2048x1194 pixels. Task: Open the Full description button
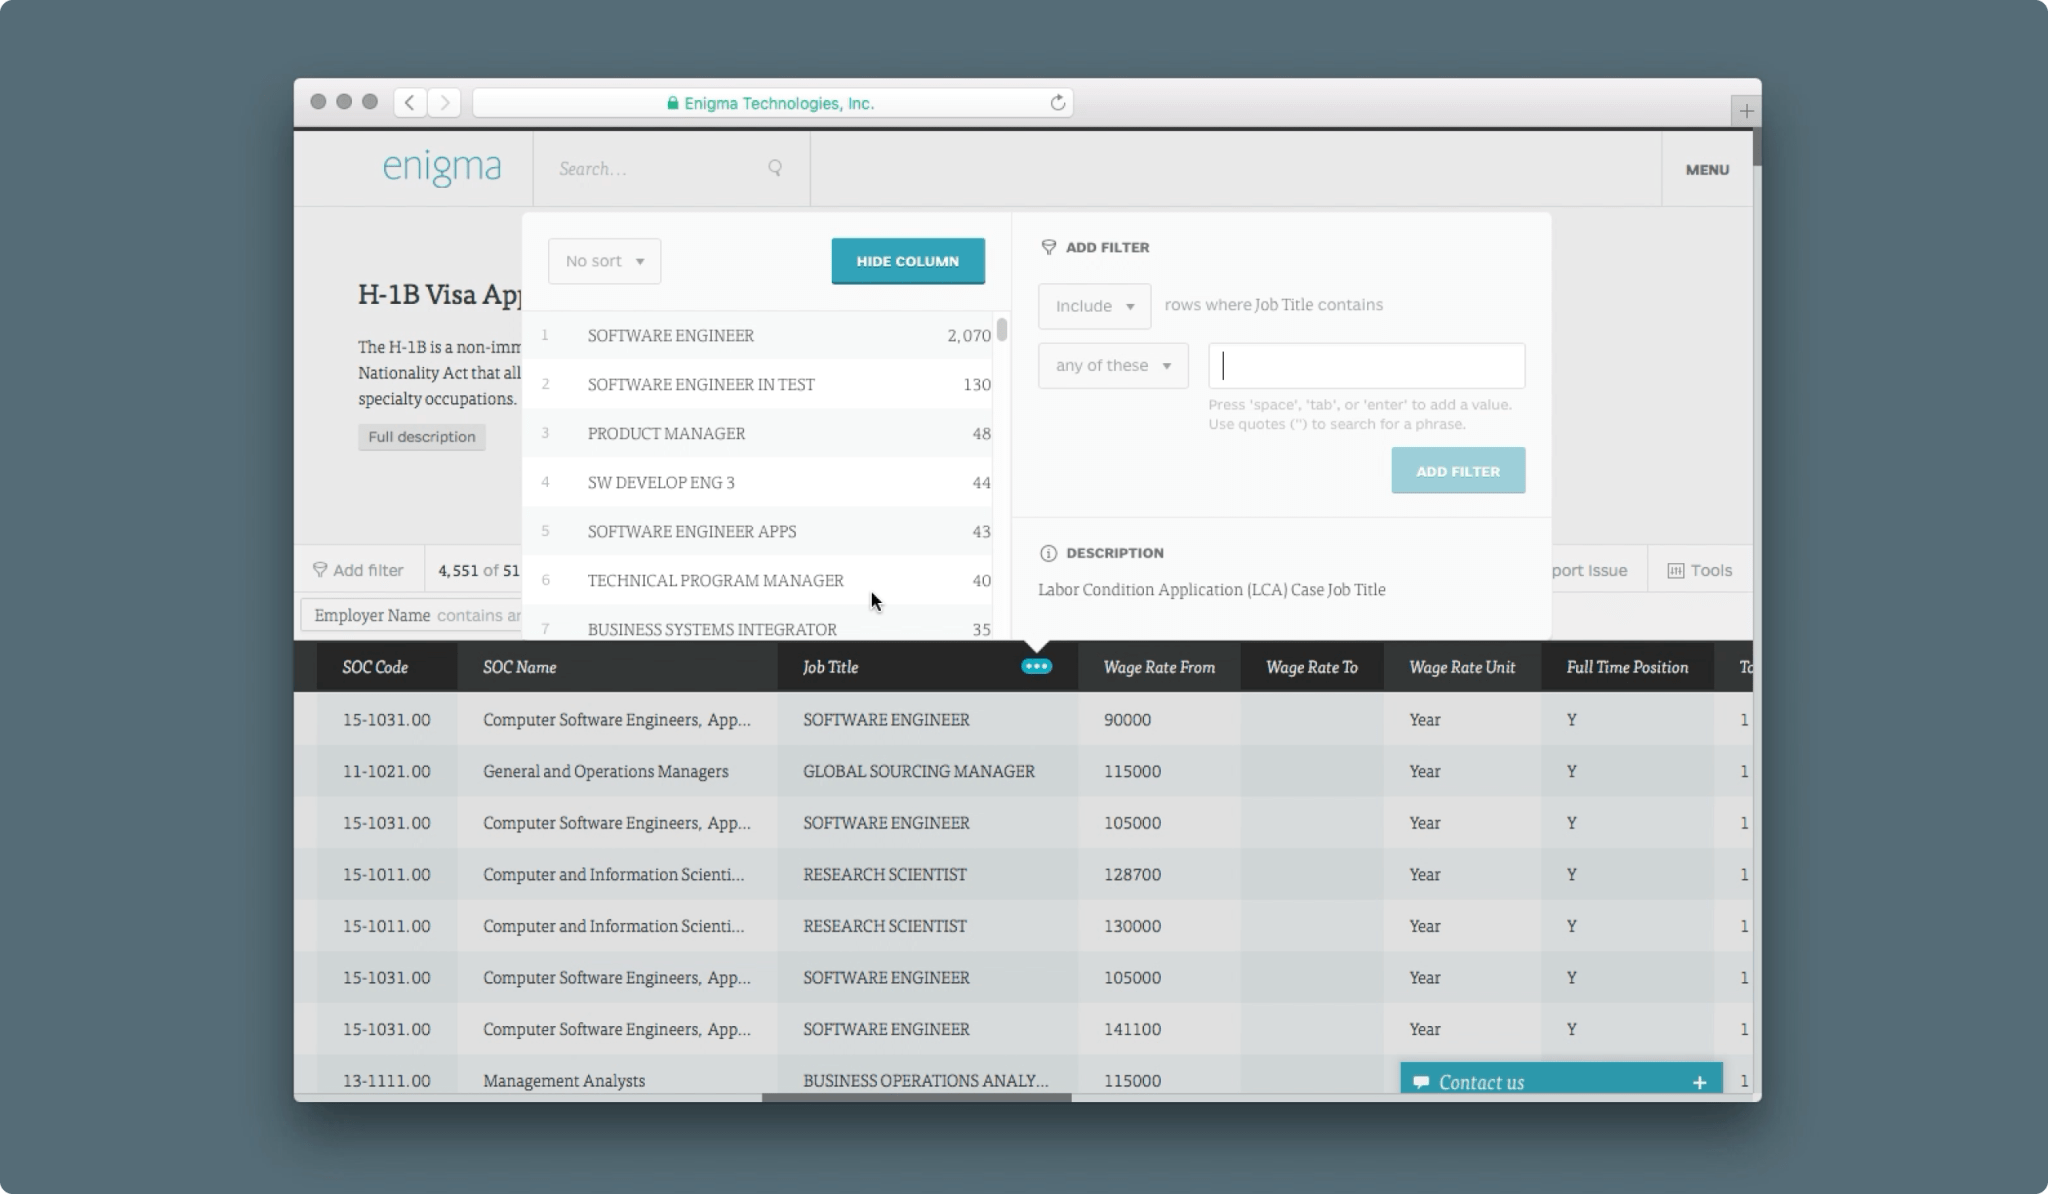(422, 437)
